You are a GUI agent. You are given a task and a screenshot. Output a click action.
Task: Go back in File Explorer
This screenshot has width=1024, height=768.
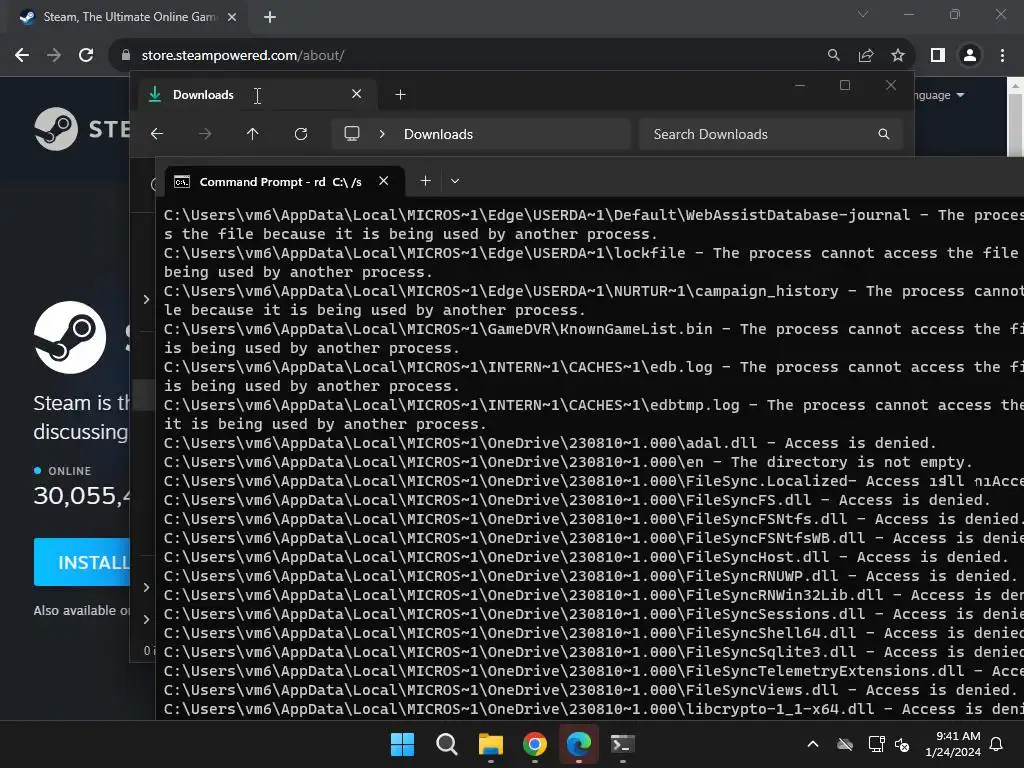coord(157,134)
